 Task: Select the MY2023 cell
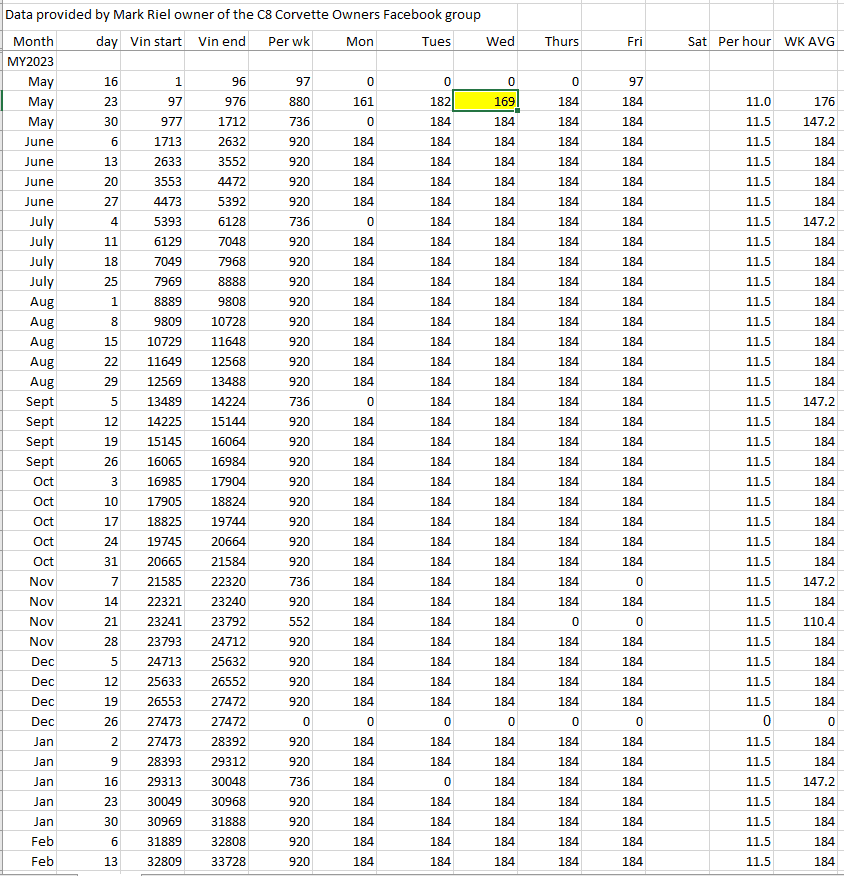(30, 61)
